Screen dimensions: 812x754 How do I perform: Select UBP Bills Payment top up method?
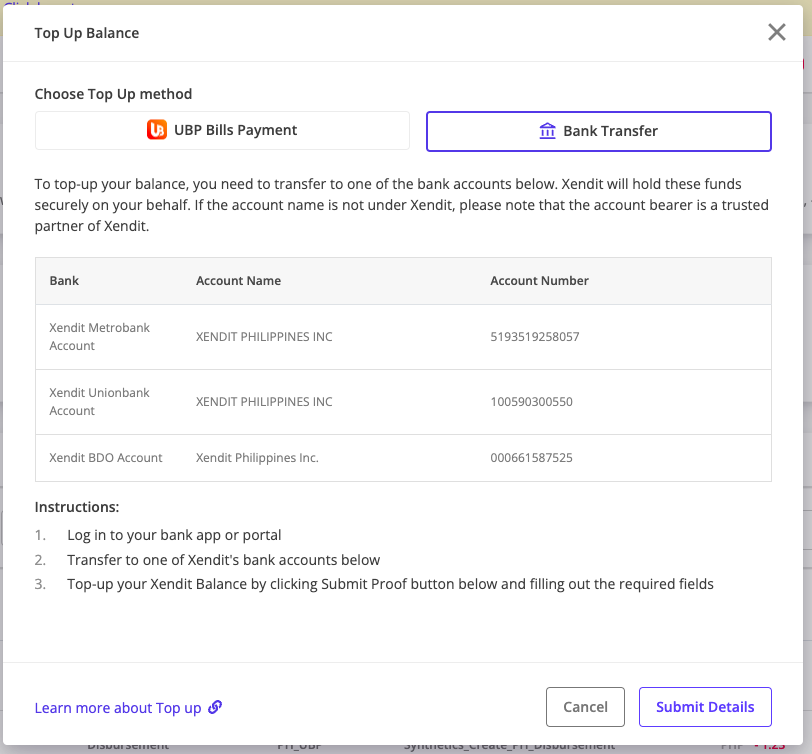222,130
